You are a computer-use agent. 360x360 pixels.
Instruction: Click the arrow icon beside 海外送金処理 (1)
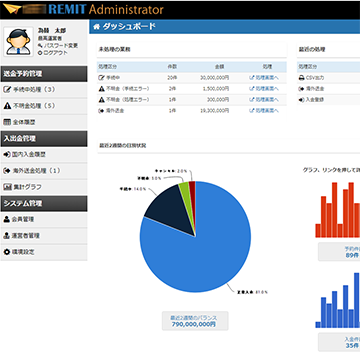[x=7, y=171]
